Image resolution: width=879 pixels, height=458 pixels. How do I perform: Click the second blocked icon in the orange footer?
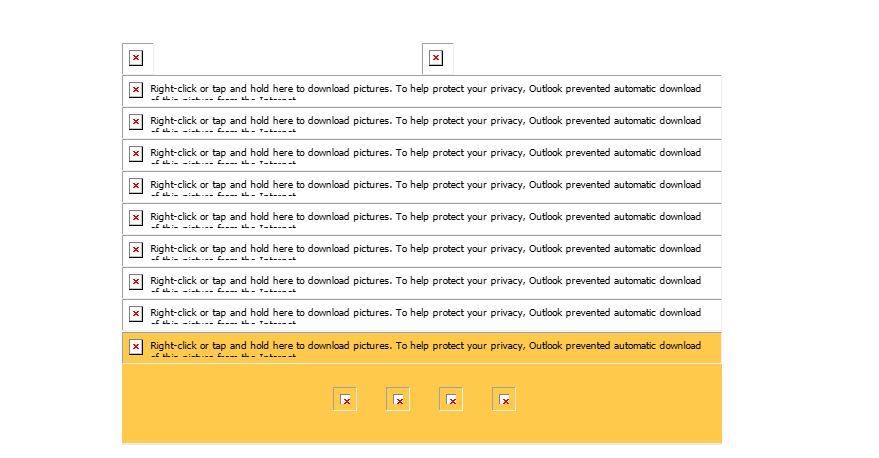coord(398,400)
